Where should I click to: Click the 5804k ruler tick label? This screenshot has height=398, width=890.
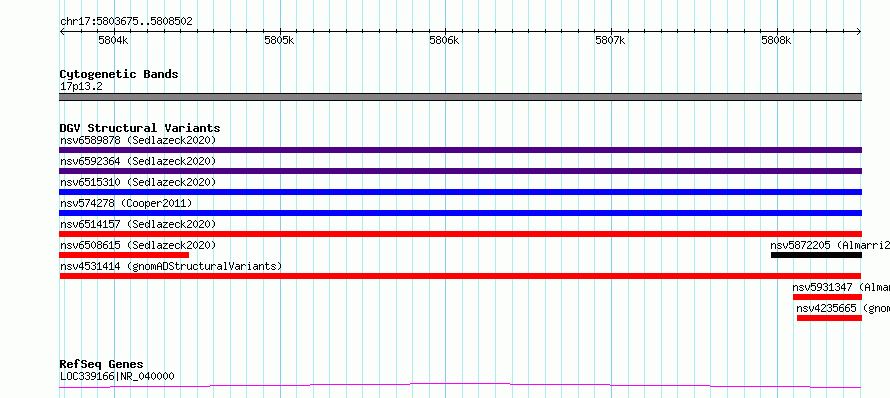(113, 40)
